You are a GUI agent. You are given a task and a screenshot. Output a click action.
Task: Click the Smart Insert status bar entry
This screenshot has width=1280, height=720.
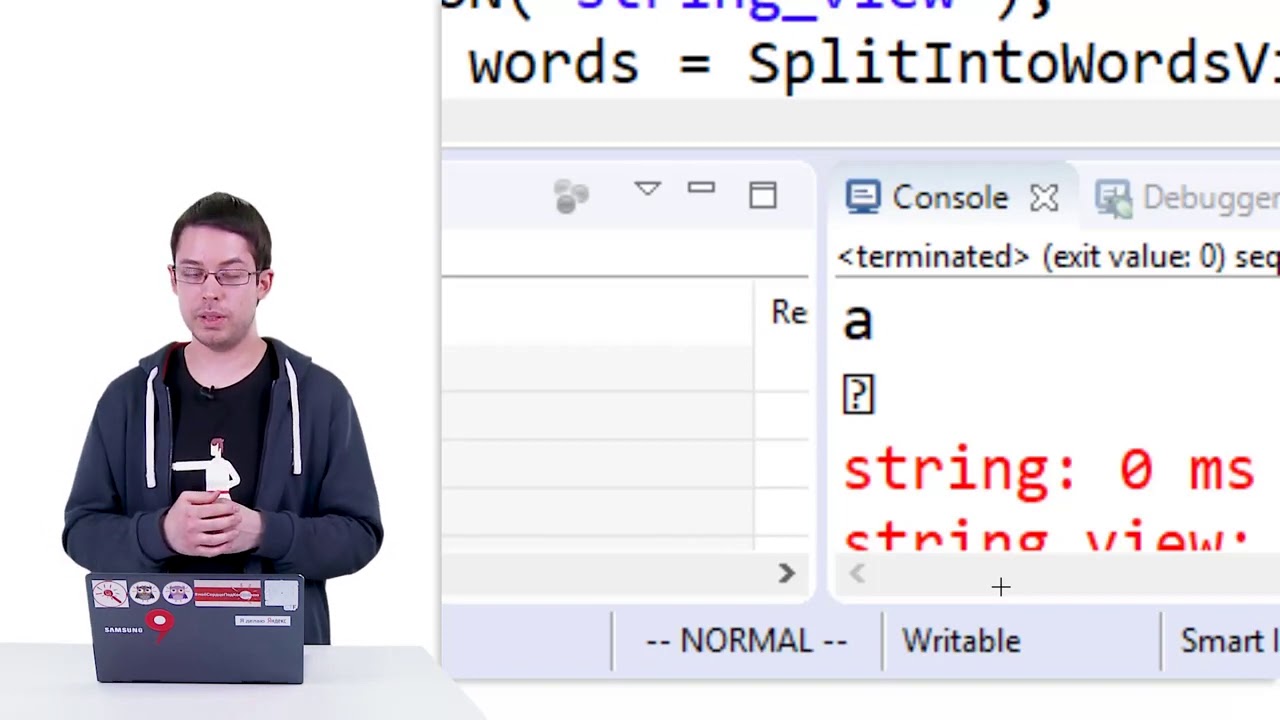pos(1230,641)
